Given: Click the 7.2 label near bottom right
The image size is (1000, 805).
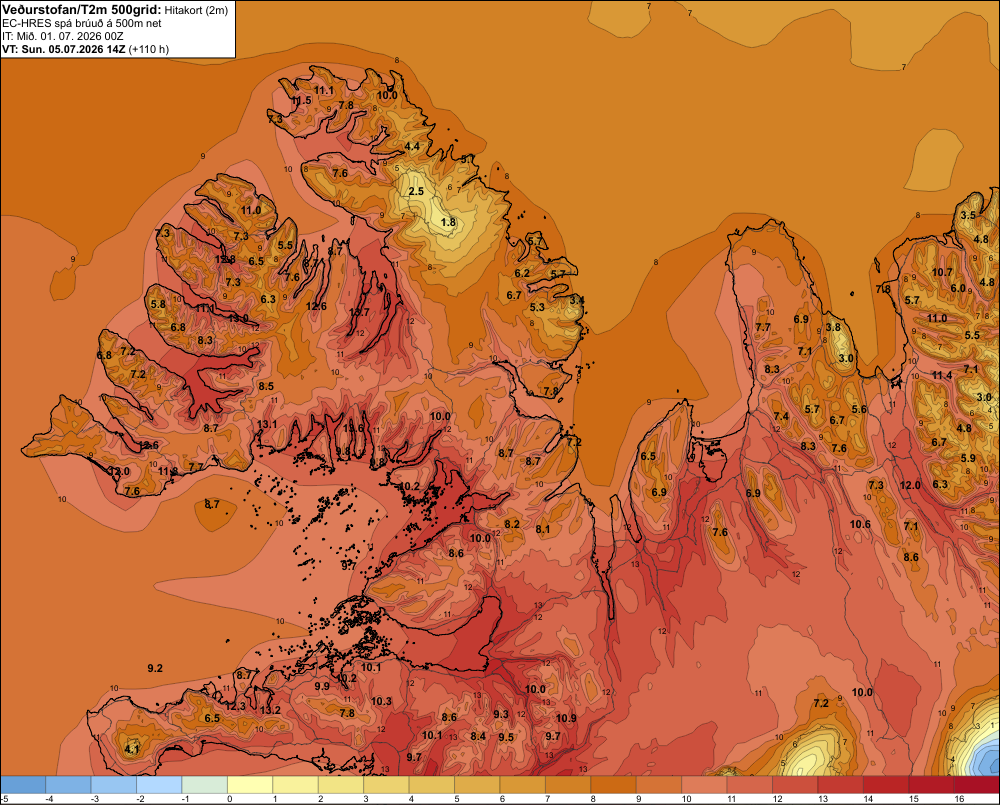Looking at the screenshot, I should point(821,703).
